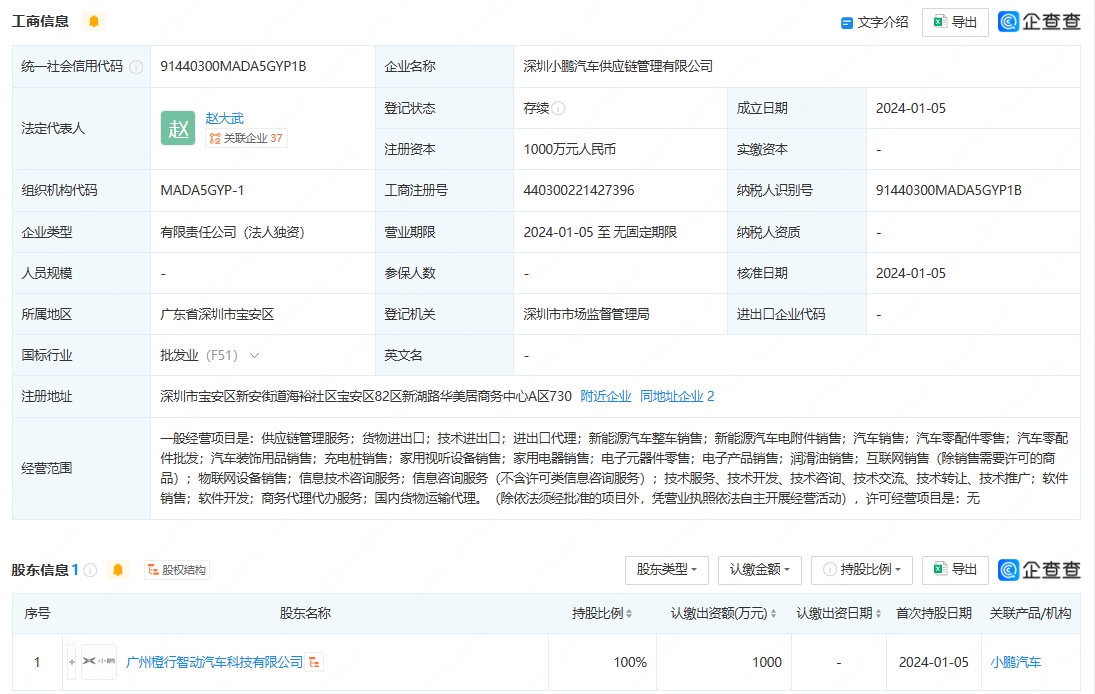Select 100% shareholding cell
Viewport: 1095px width, 694px height.
tap(630, 663)
